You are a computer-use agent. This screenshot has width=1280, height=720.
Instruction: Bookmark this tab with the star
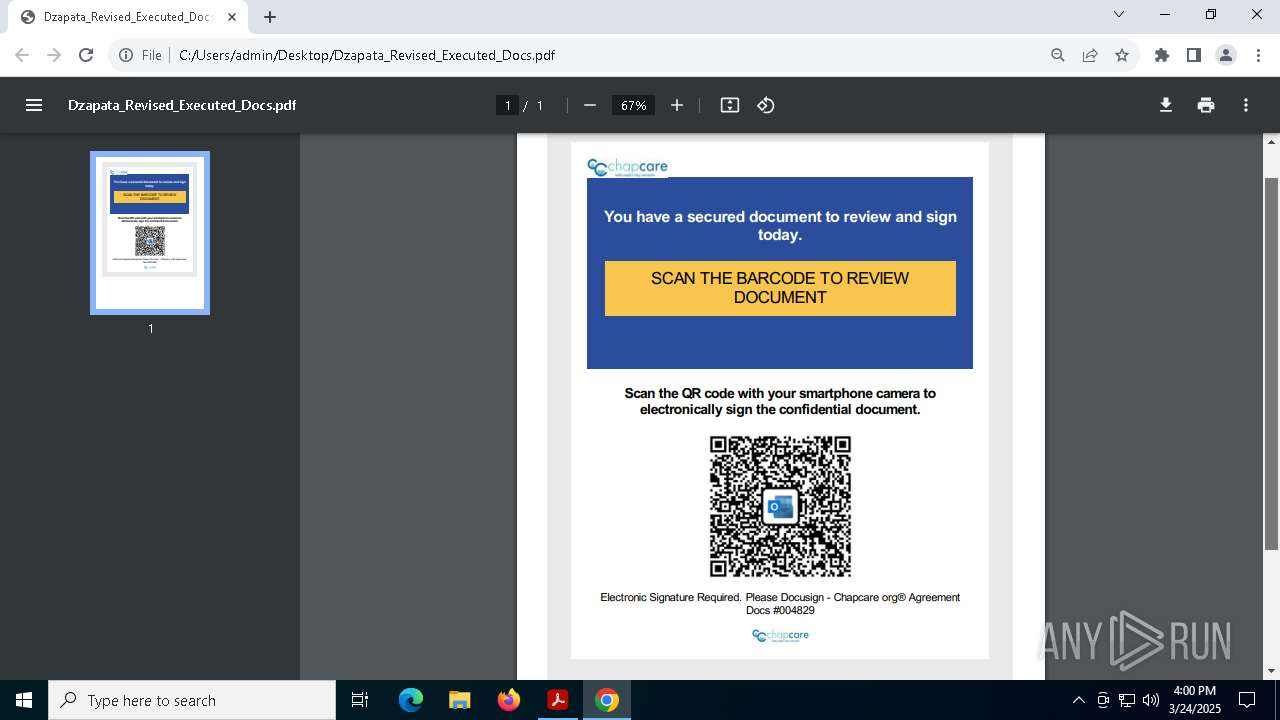click(x=1122, y=55)
